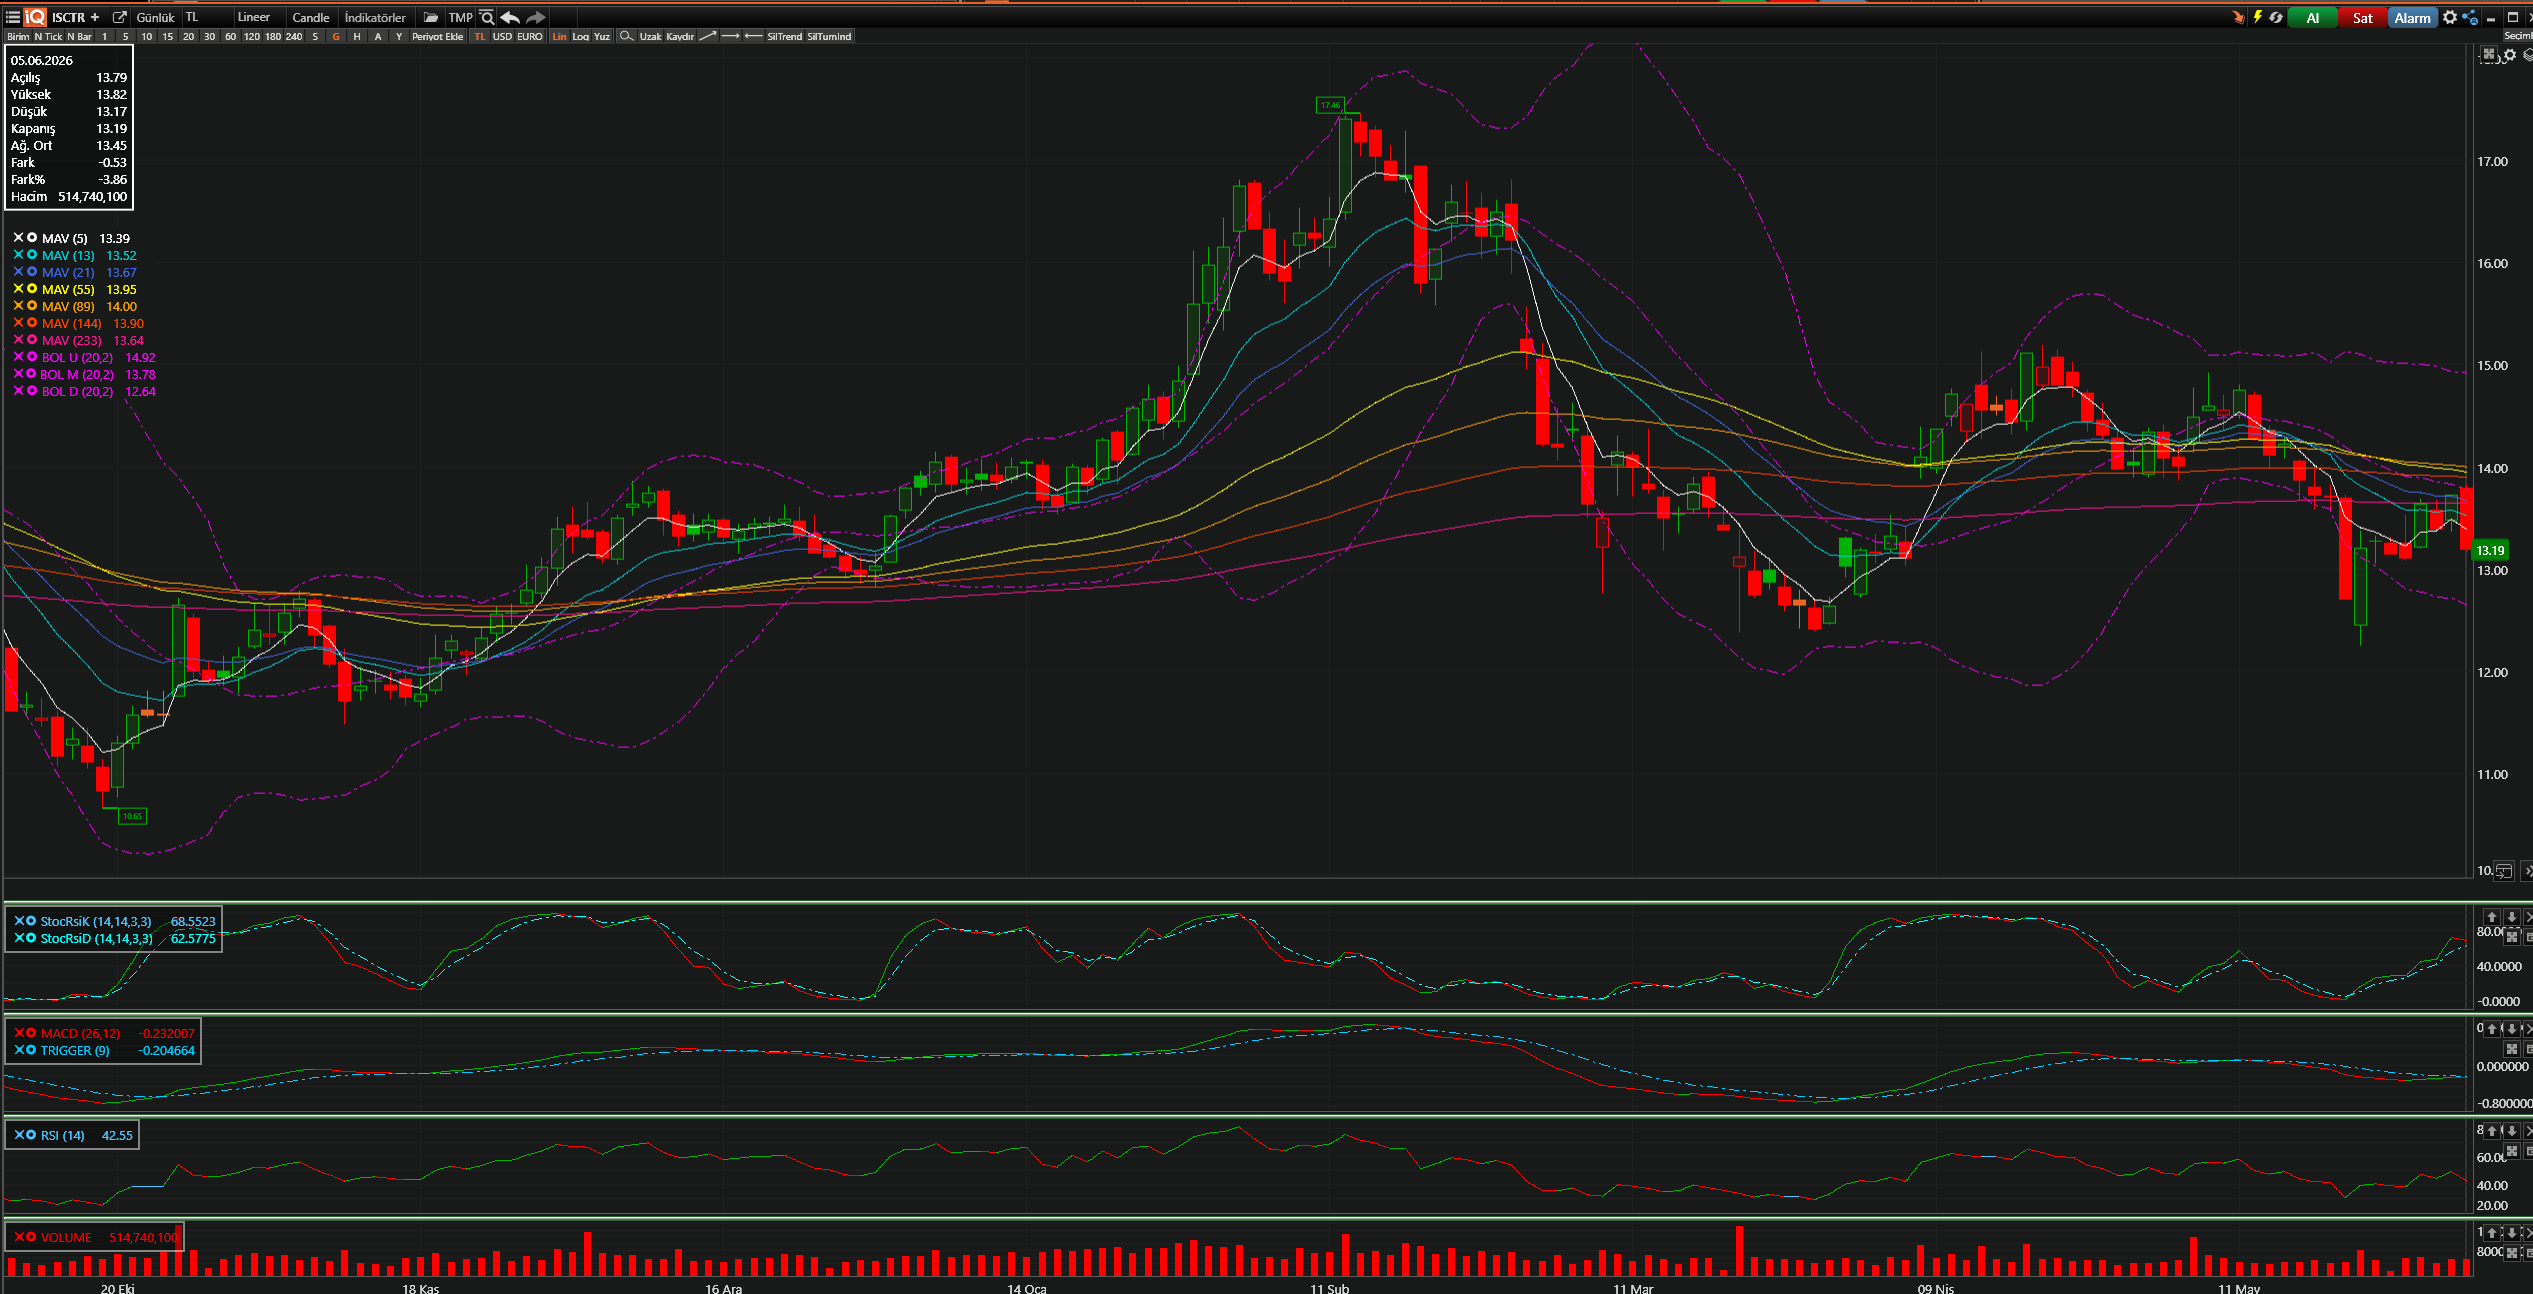The width and height of the screenshot is (2533, 1294).
Task: Switch currency to EURO
Action: point(530,36)
